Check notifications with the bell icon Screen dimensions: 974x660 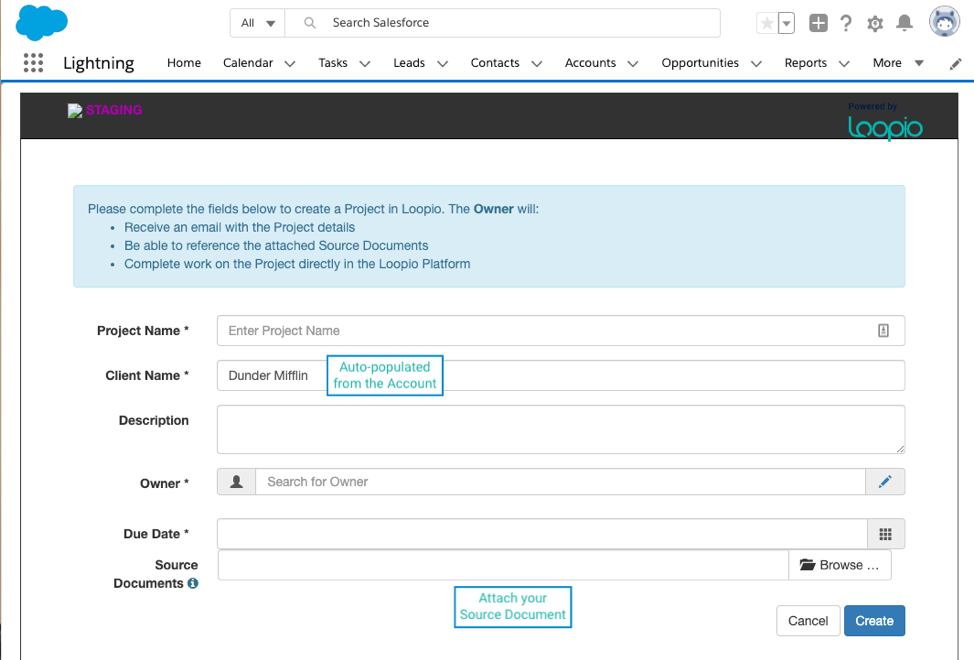(904, 23)
